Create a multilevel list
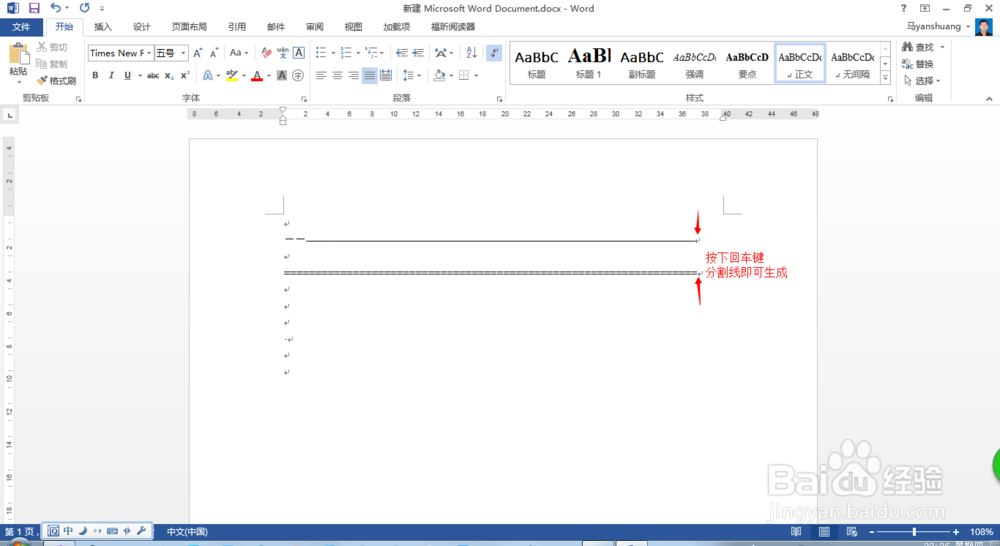This screenshot has width=1000, height=546. click(x=371, y=53)
